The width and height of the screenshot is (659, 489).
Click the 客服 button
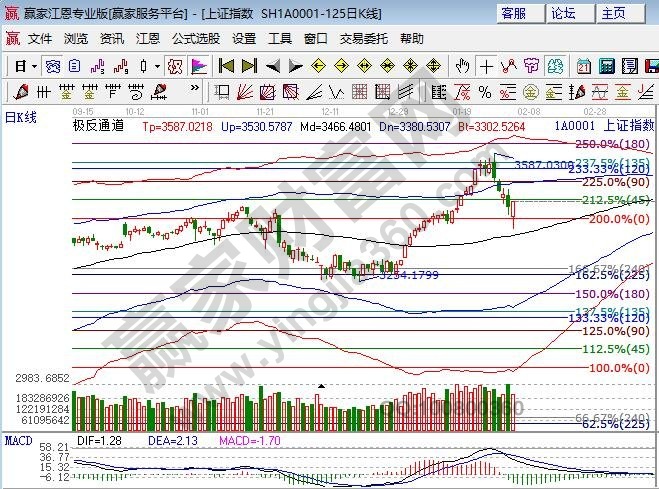[514, 13]
